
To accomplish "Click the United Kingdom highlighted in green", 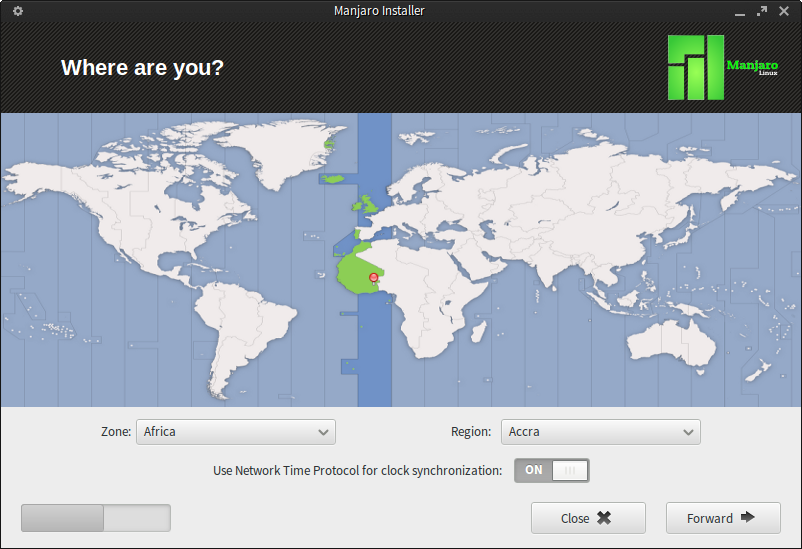I will 366,204.
